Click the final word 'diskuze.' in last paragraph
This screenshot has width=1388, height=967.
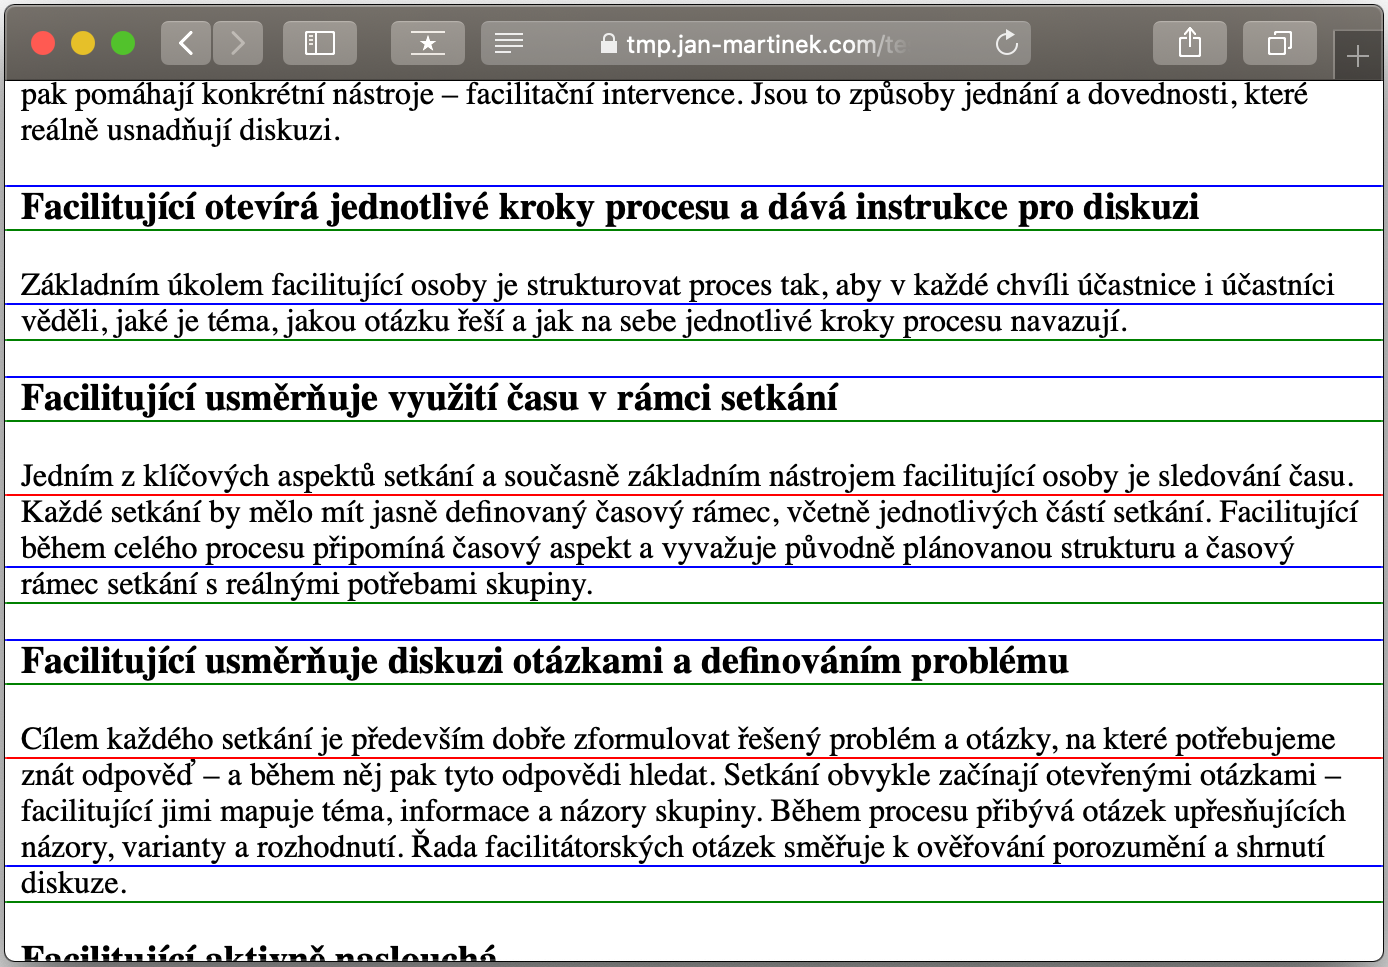[74, 884]
